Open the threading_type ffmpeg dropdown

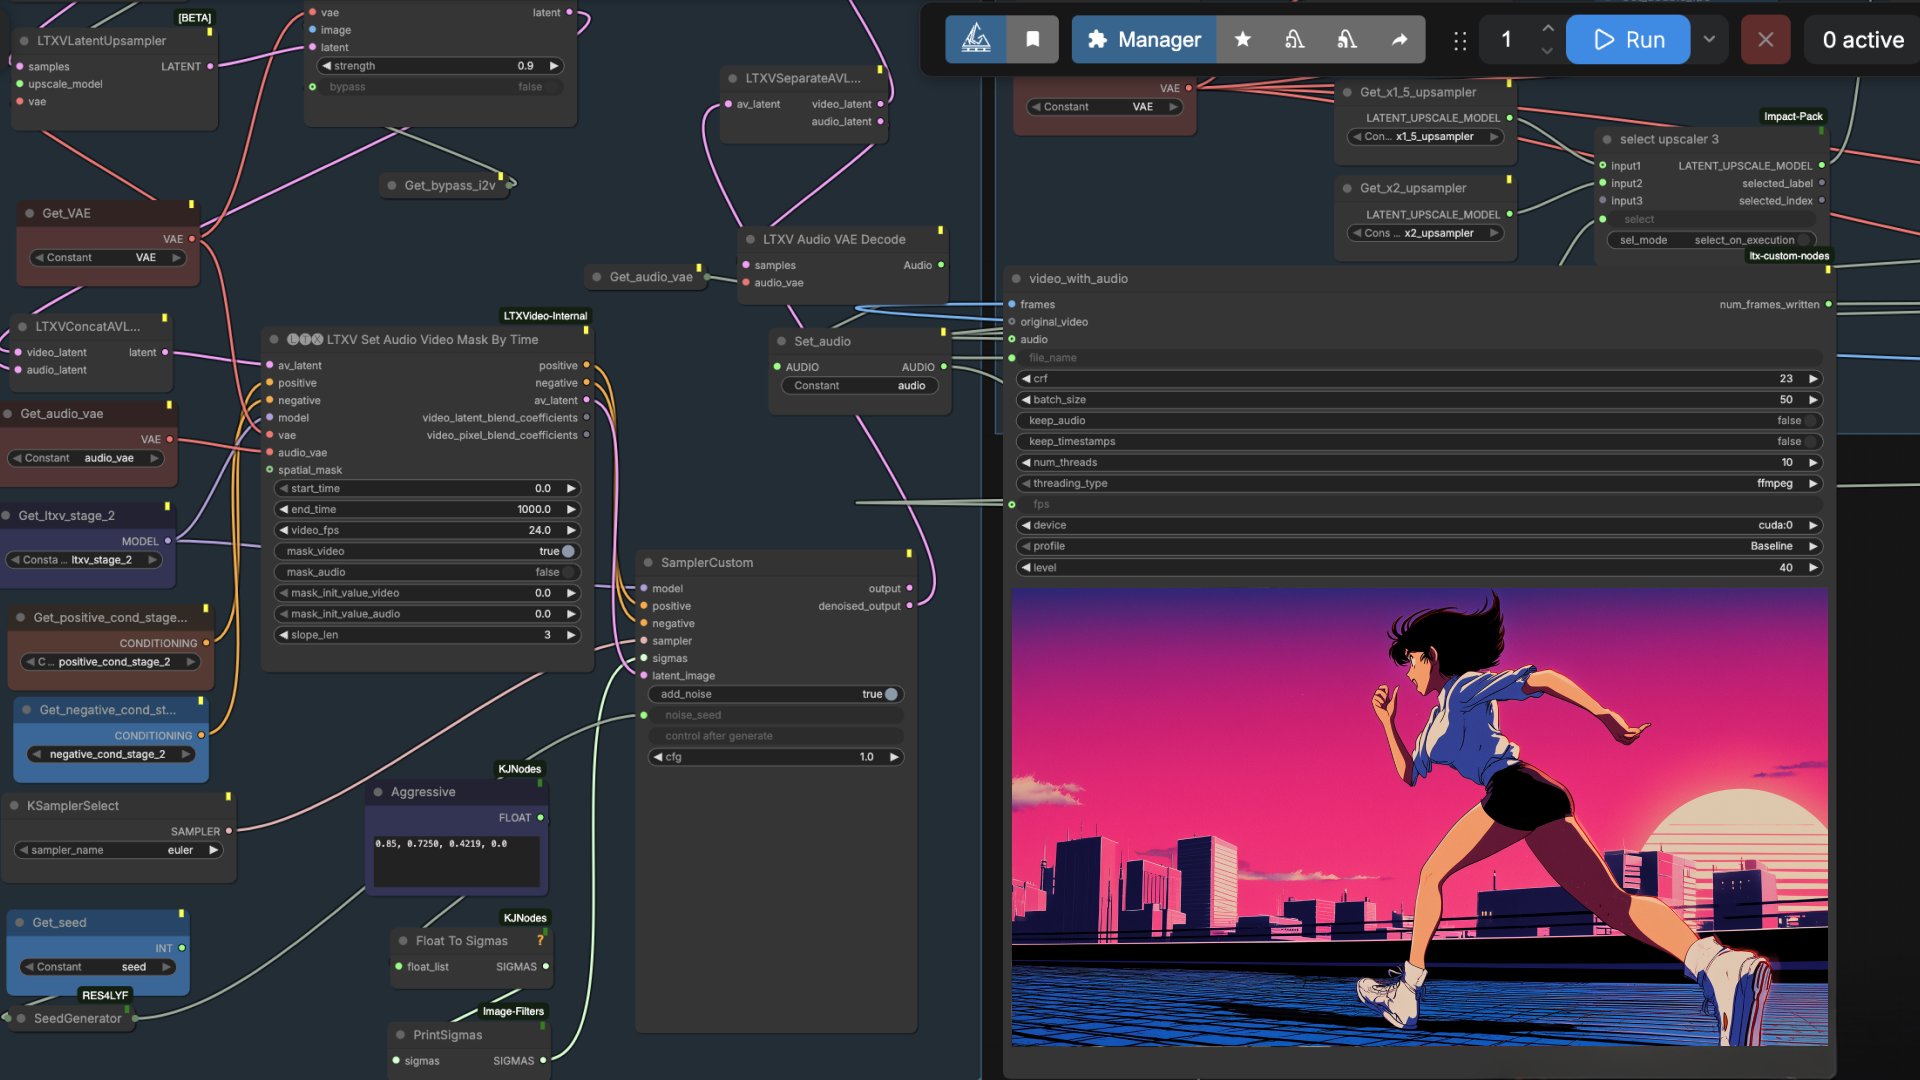click(1420, 484)
